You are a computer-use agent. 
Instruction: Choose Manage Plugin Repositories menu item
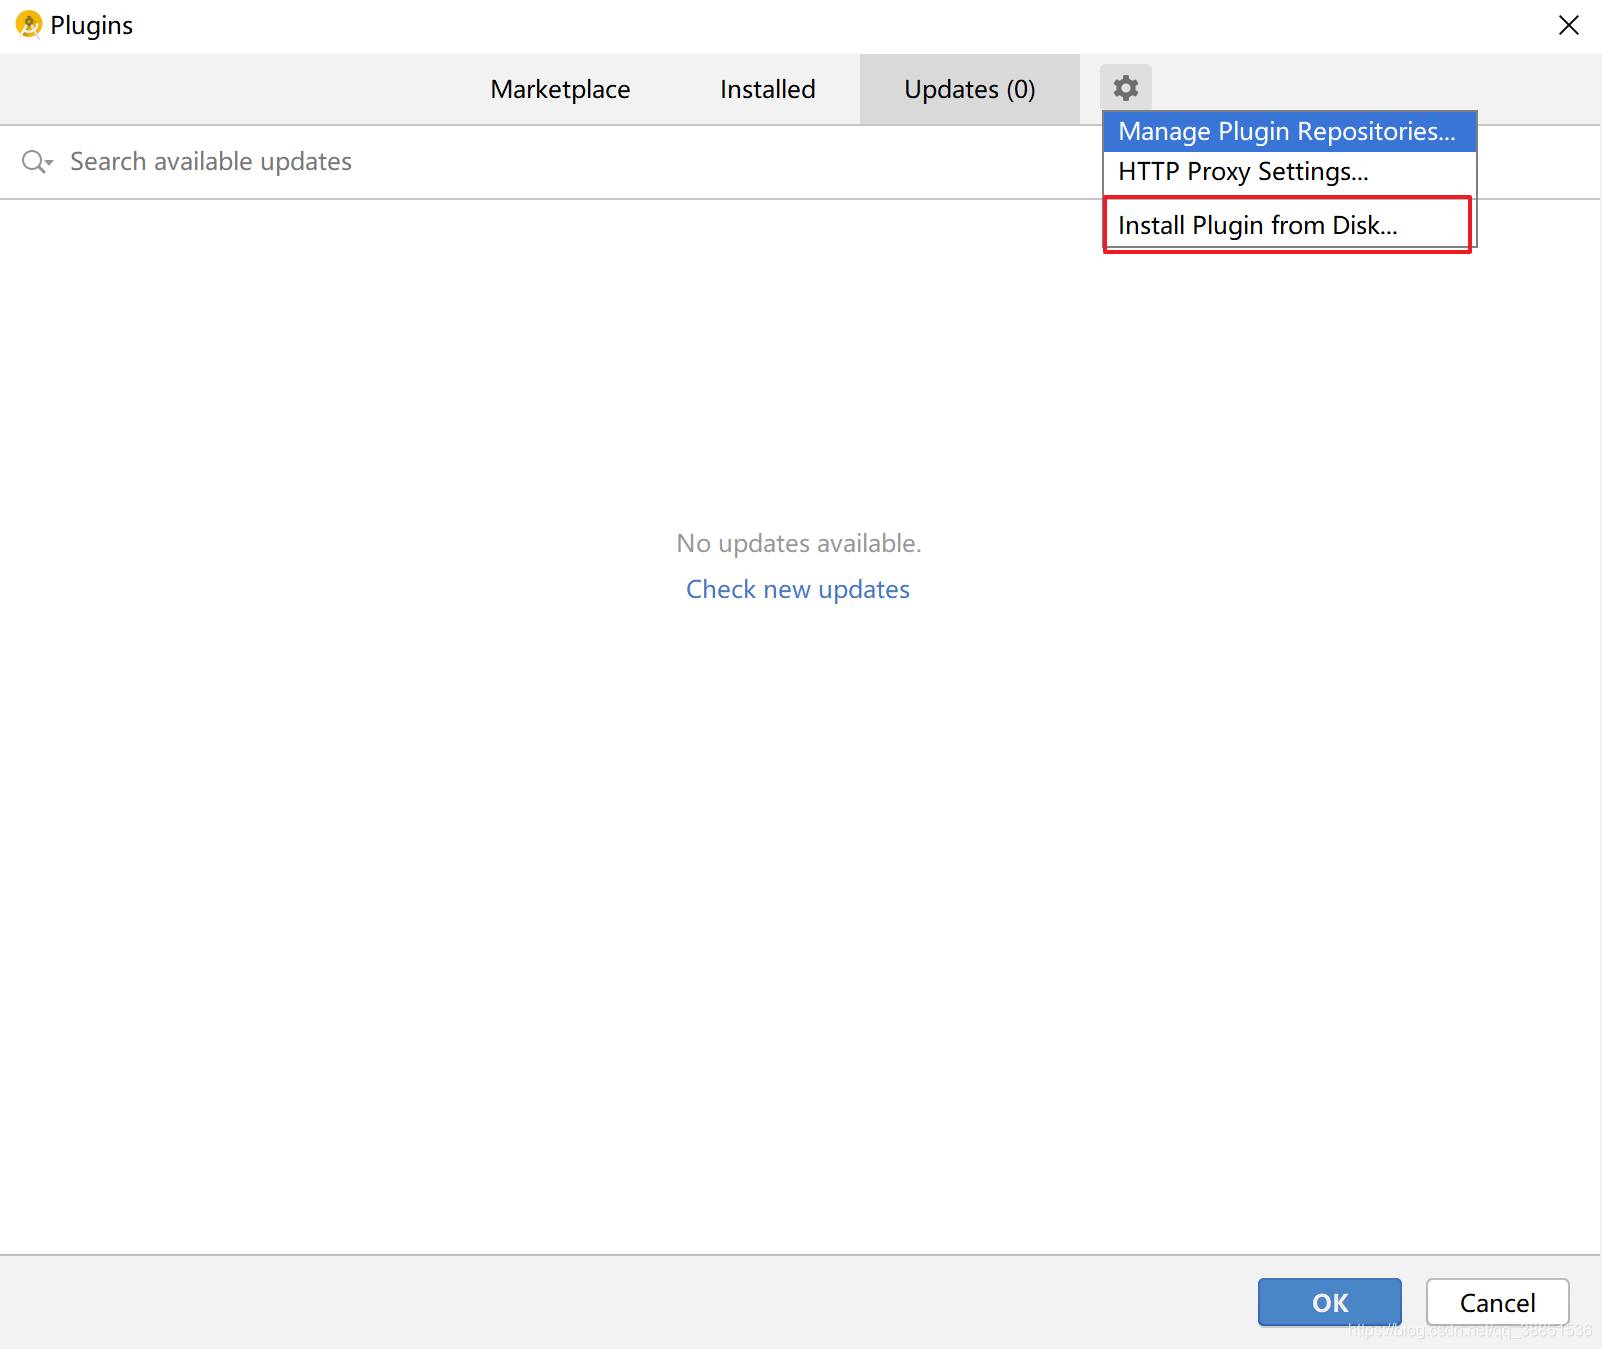point(1289,132)
